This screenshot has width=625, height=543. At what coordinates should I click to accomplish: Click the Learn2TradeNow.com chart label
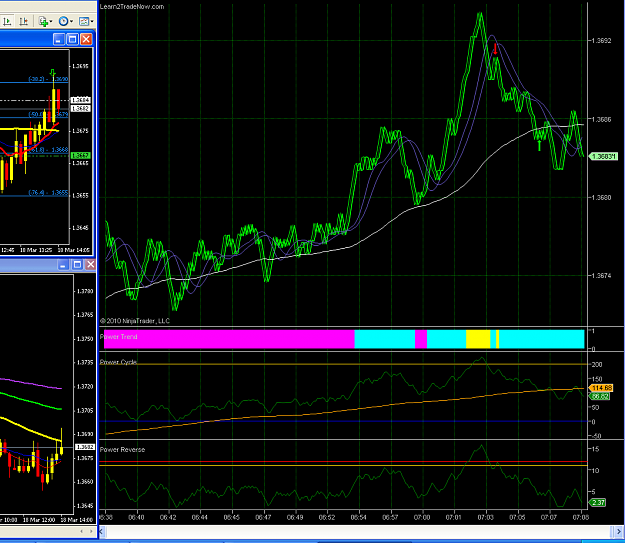[x=132, y=6]
